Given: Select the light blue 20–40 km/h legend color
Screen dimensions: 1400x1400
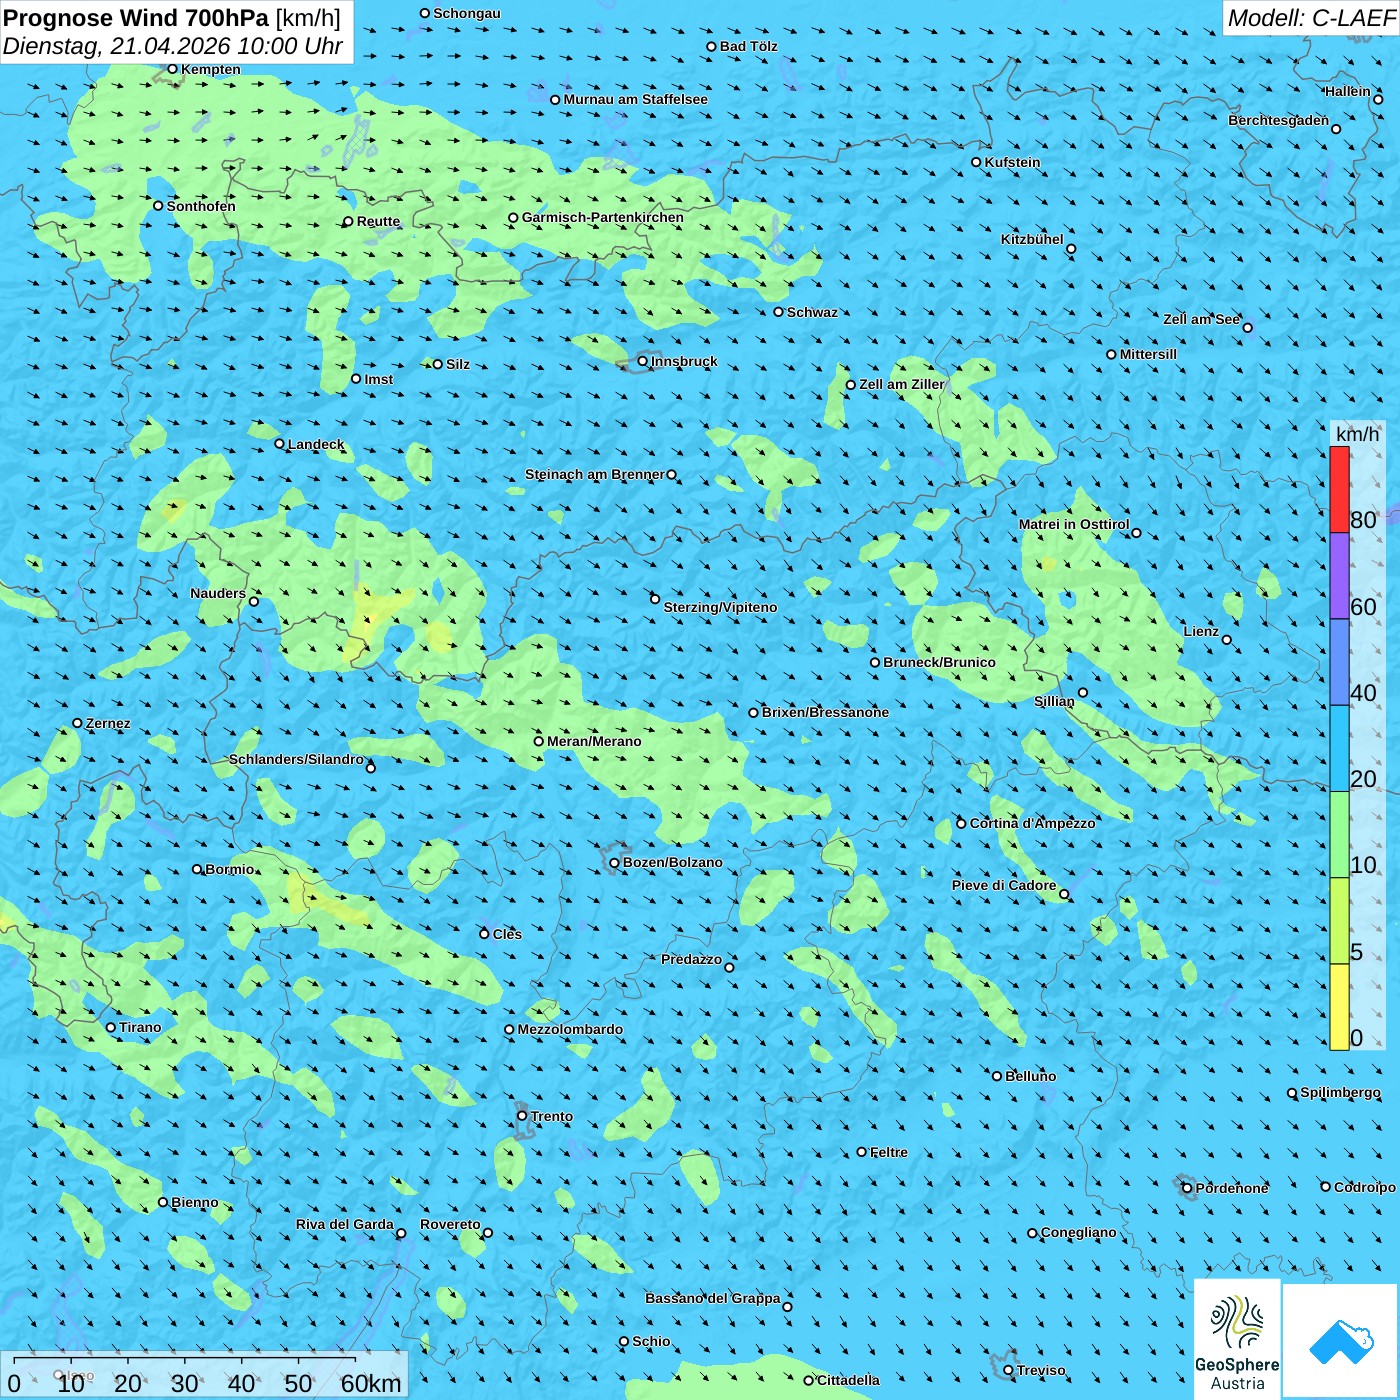Looking at the screenshot, I should (1339, 748).
